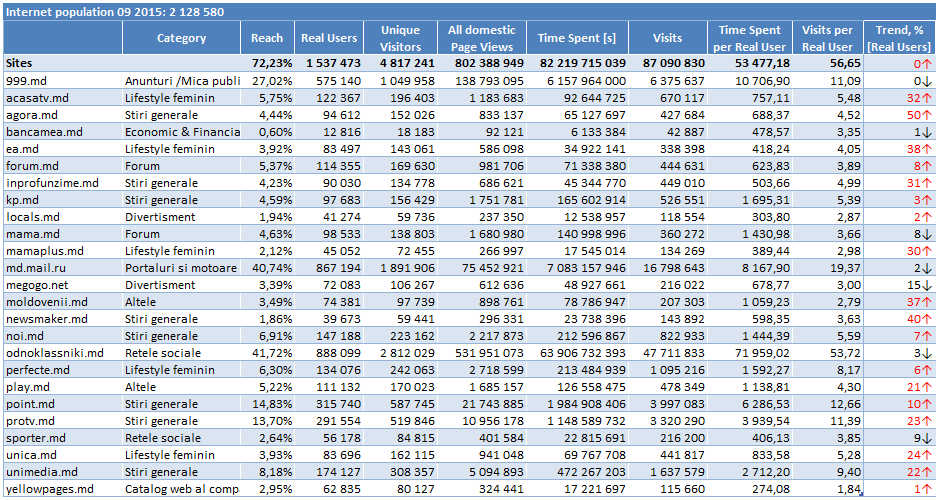
Task: Click the forum.md site cell
Action: coord(62,166)
